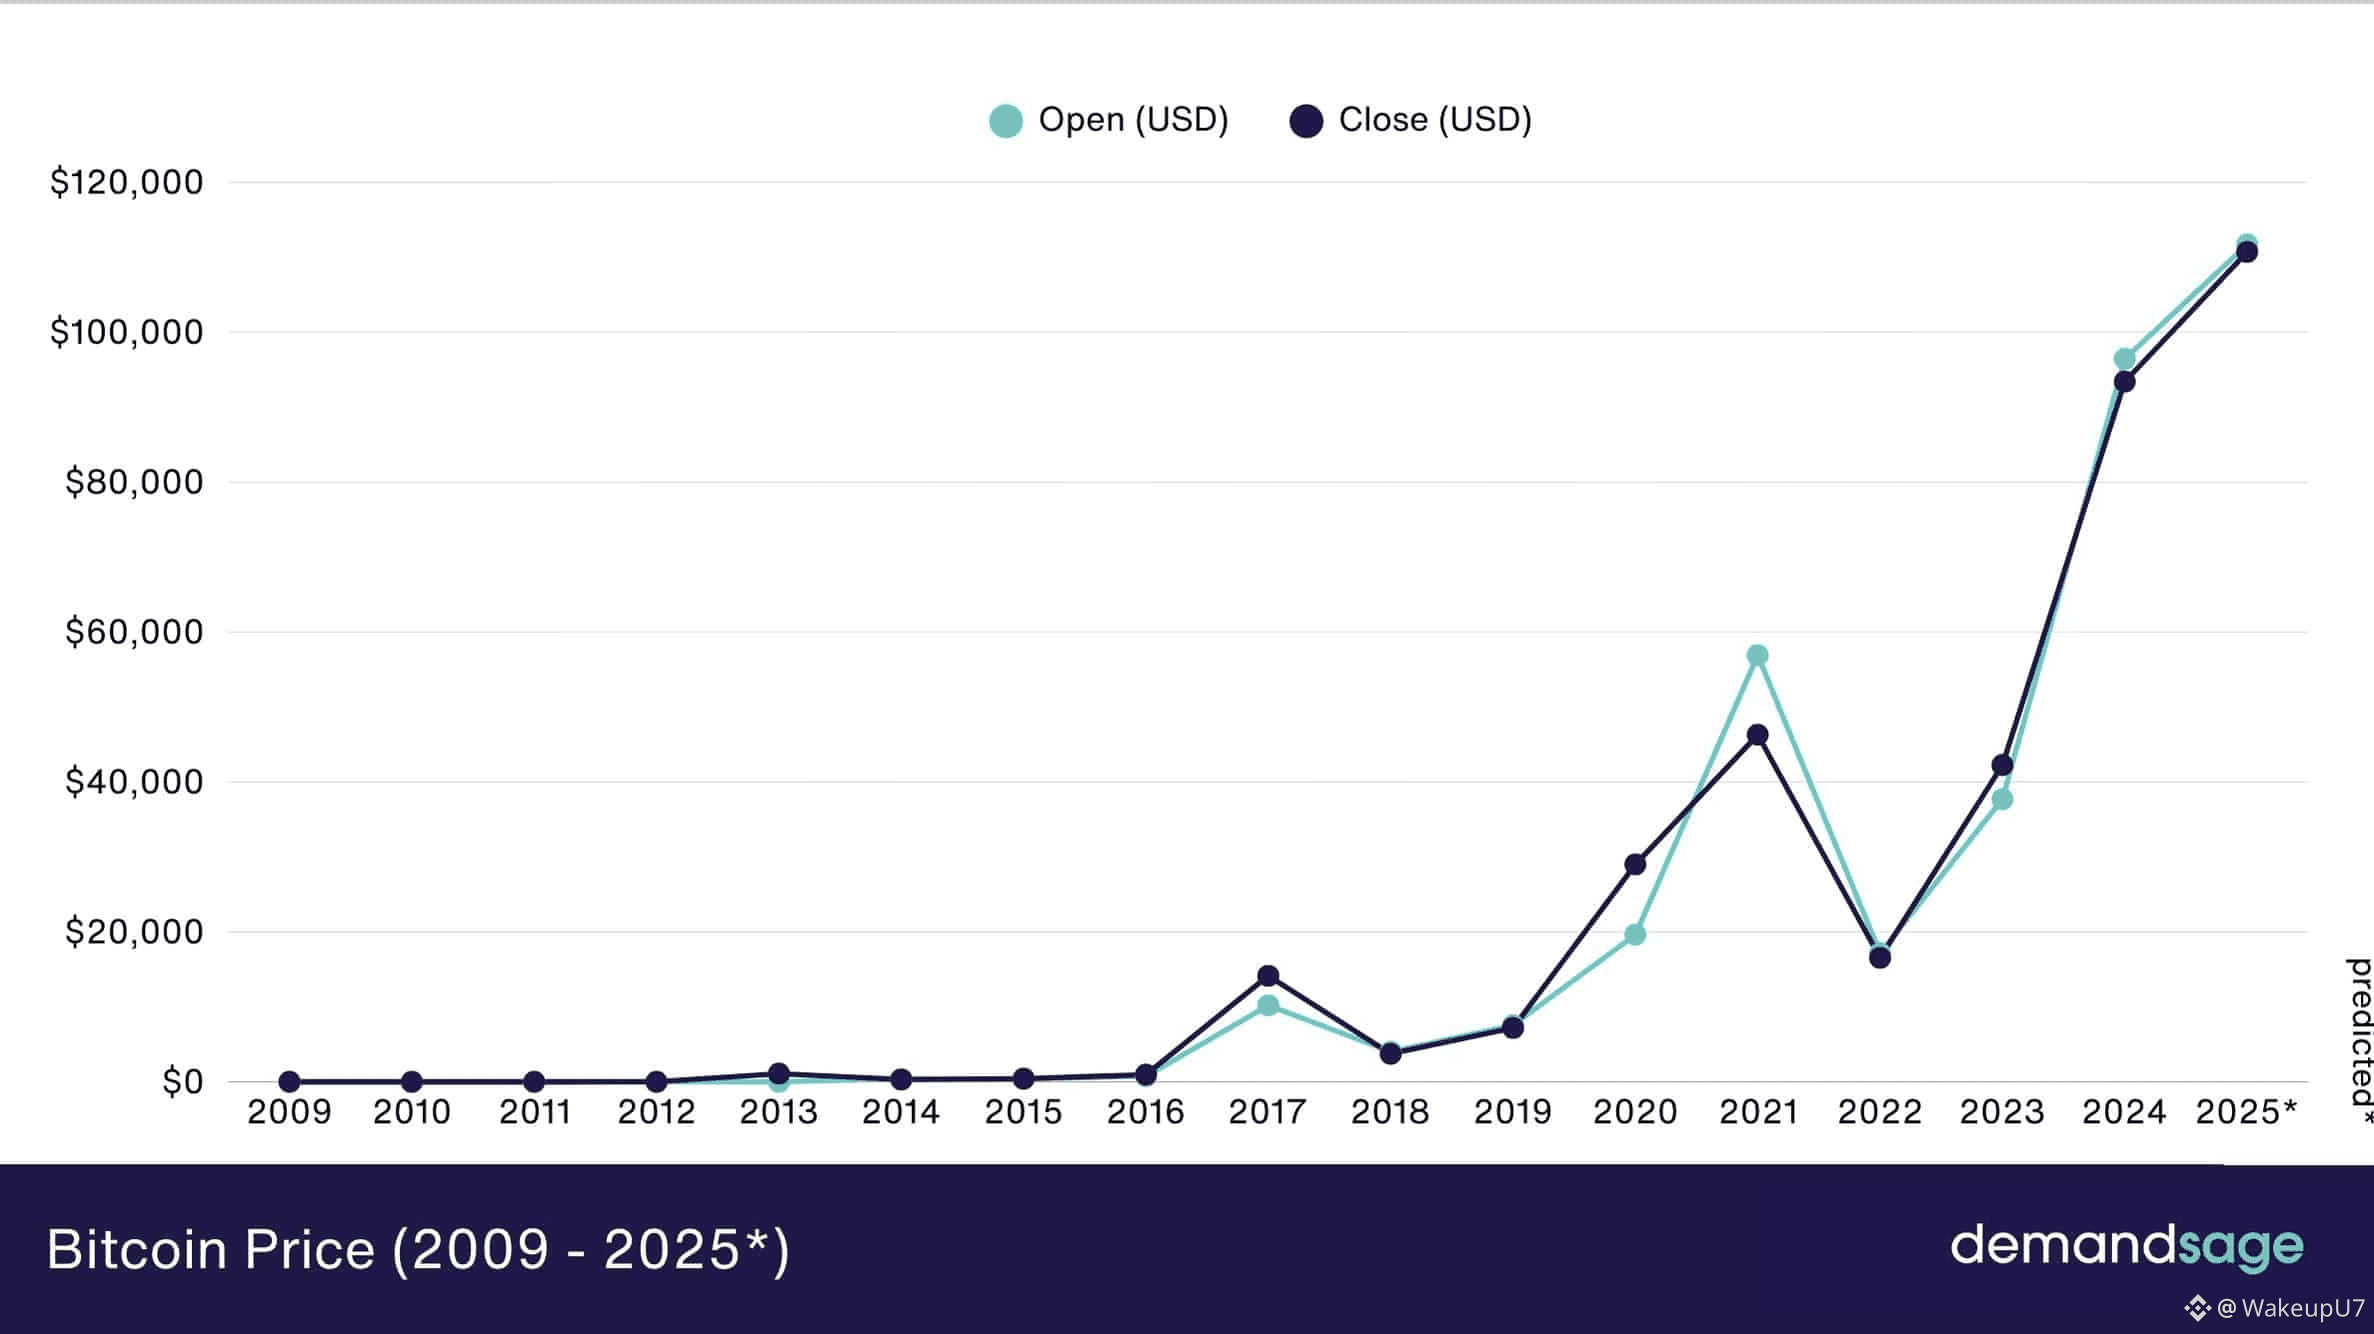Click the 2025* x-axis year label
This screenshot has height=1334, width=2374.
(2246, 1112)
